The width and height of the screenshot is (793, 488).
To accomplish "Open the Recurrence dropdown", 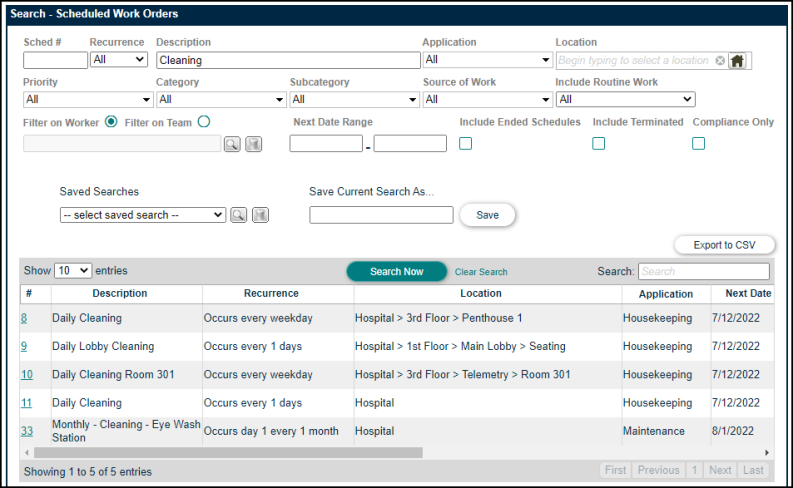I will [119, 60].
